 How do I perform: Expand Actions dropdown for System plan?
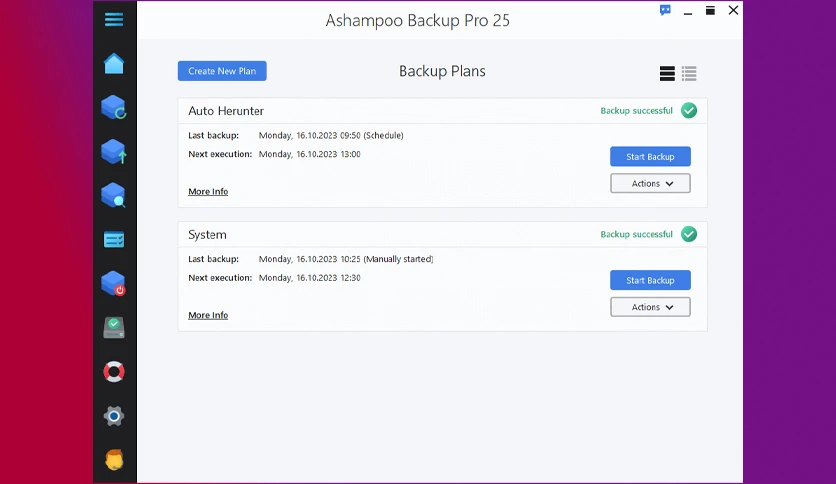pos(650,307)
